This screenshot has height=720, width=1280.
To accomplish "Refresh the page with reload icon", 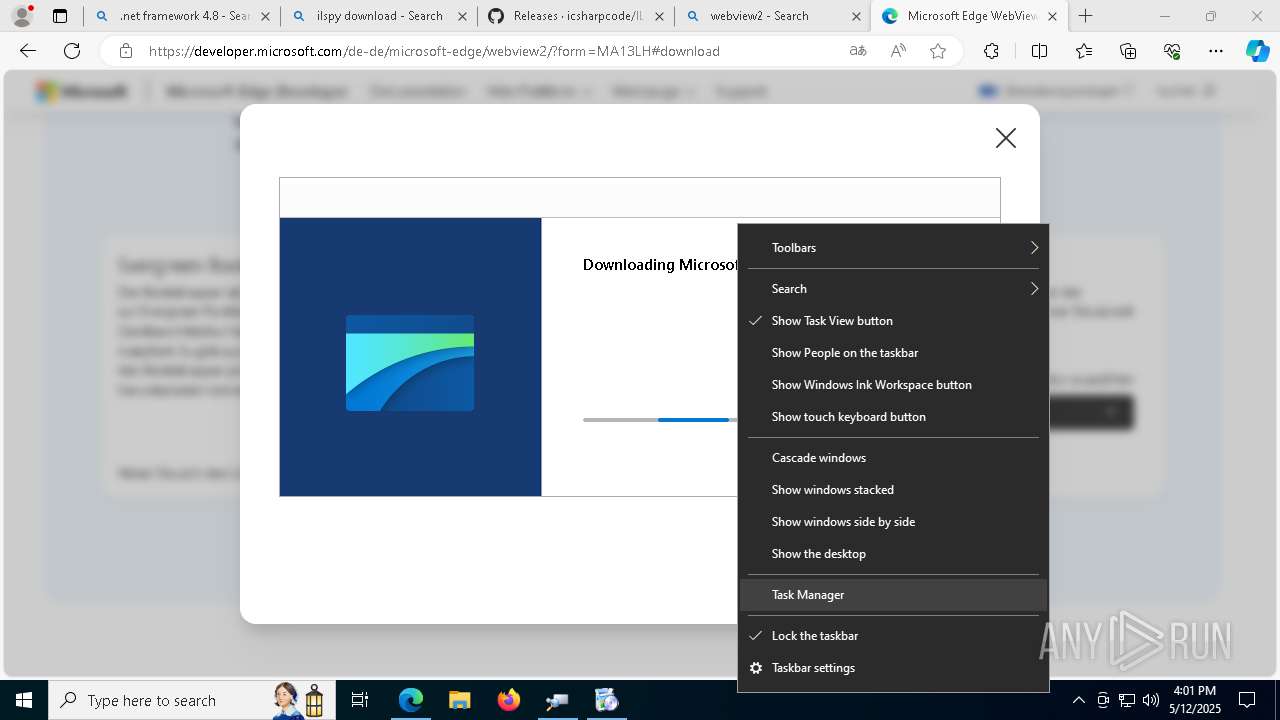I will [x=72, y=51].
